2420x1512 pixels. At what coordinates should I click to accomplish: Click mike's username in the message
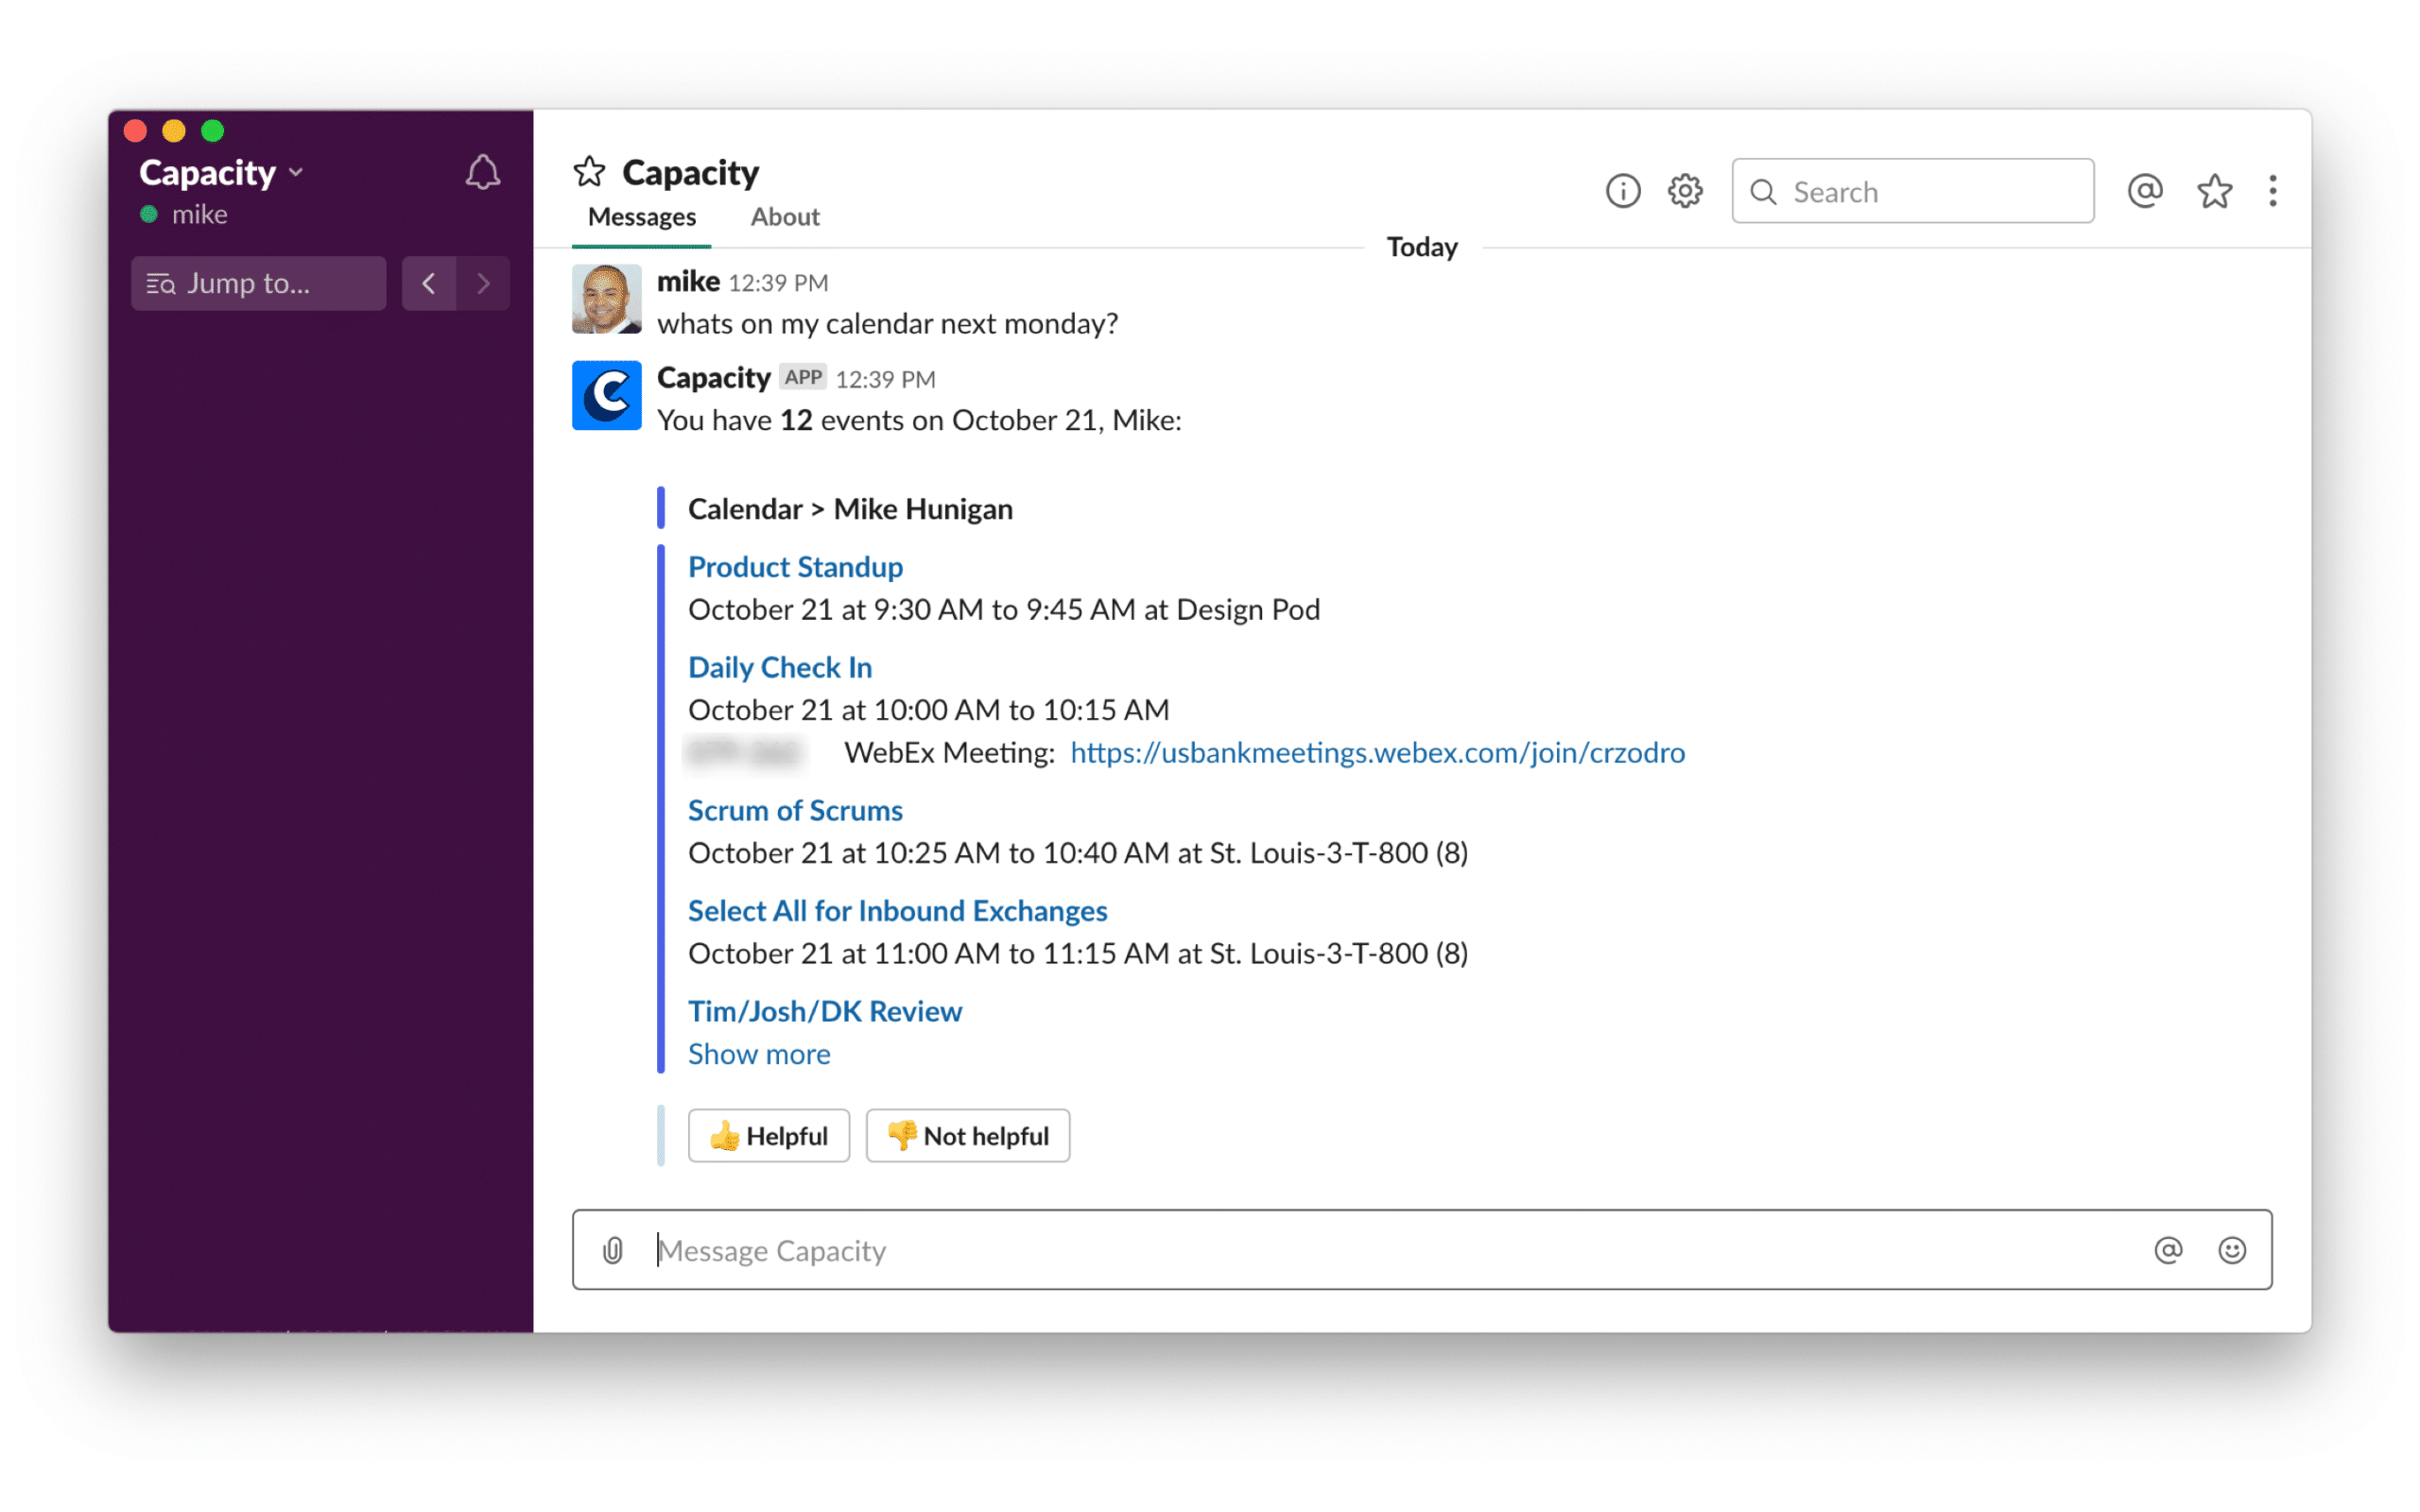688,281
